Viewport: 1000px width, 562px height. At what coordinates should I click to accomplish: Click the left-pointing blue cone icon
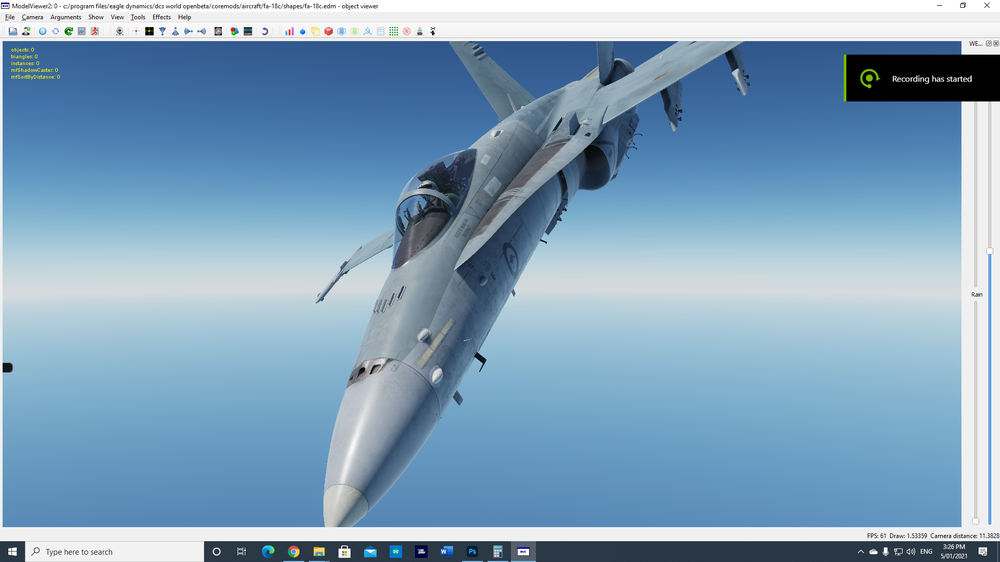[x=202, y=31]
